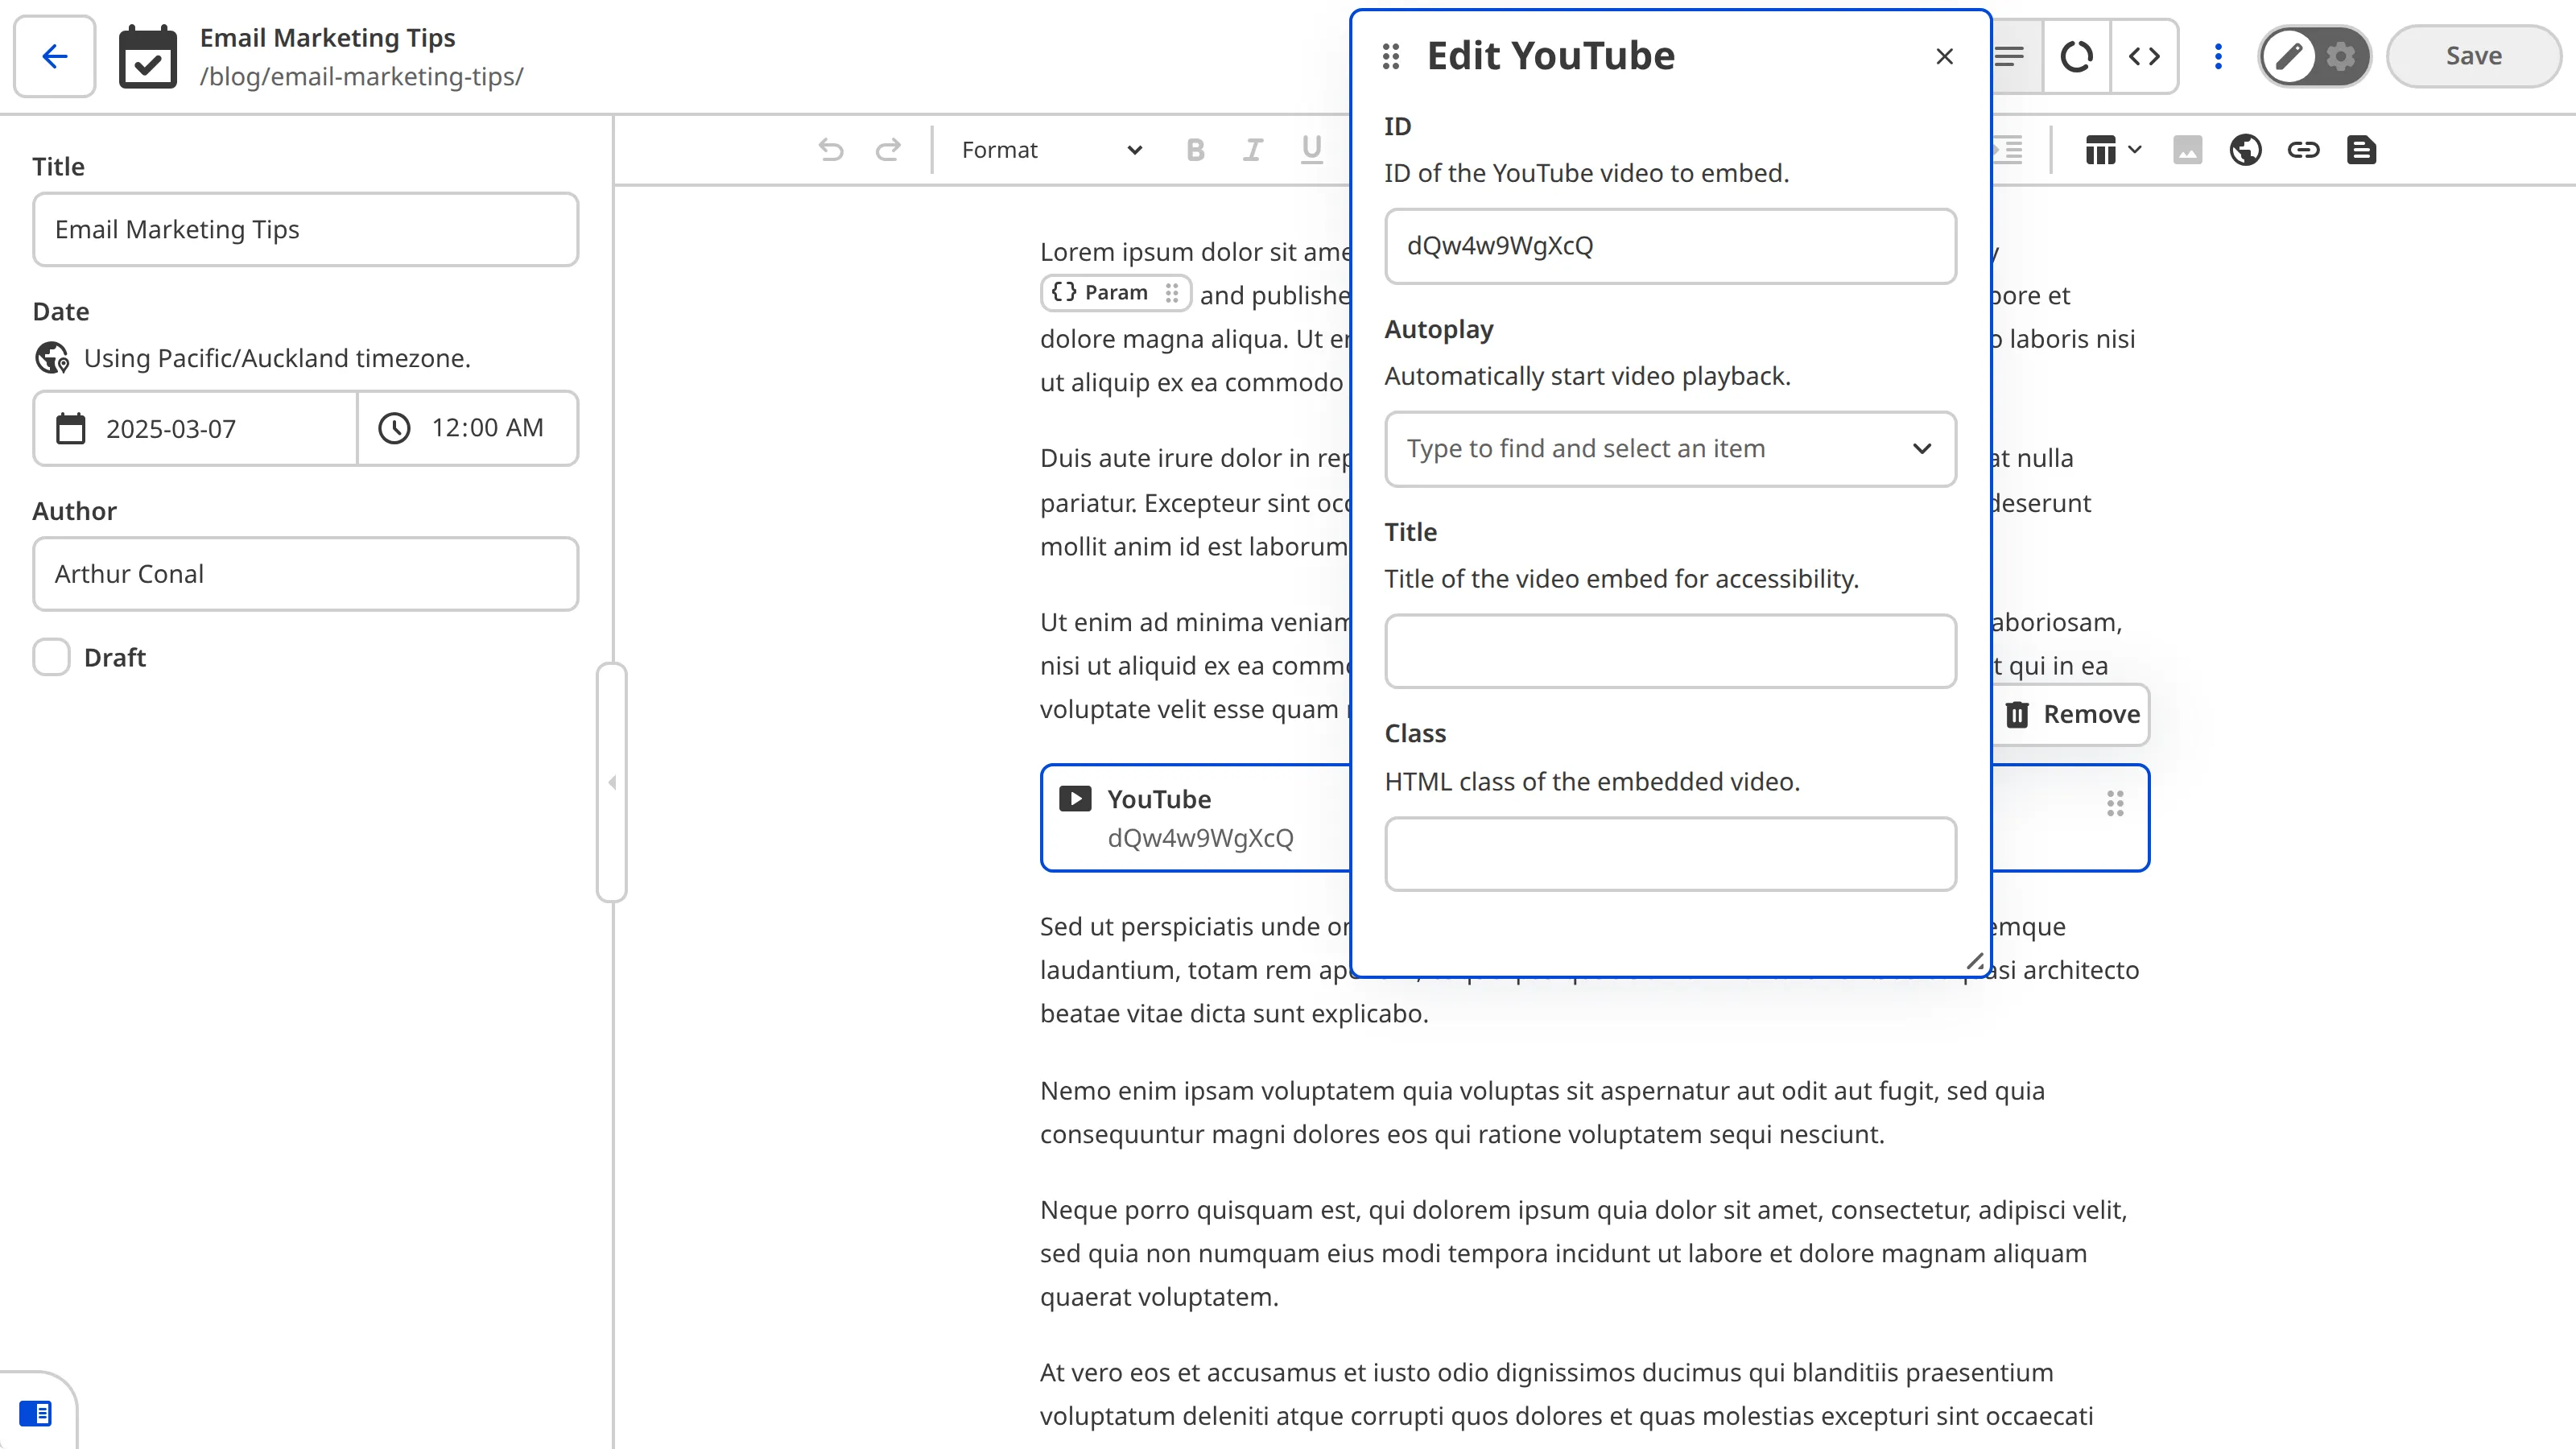The height and width of the screenshot is (1449, 2576).
Task: Open the Format style dropdown
Action: pyautogui.click(x=1051, y=150)
